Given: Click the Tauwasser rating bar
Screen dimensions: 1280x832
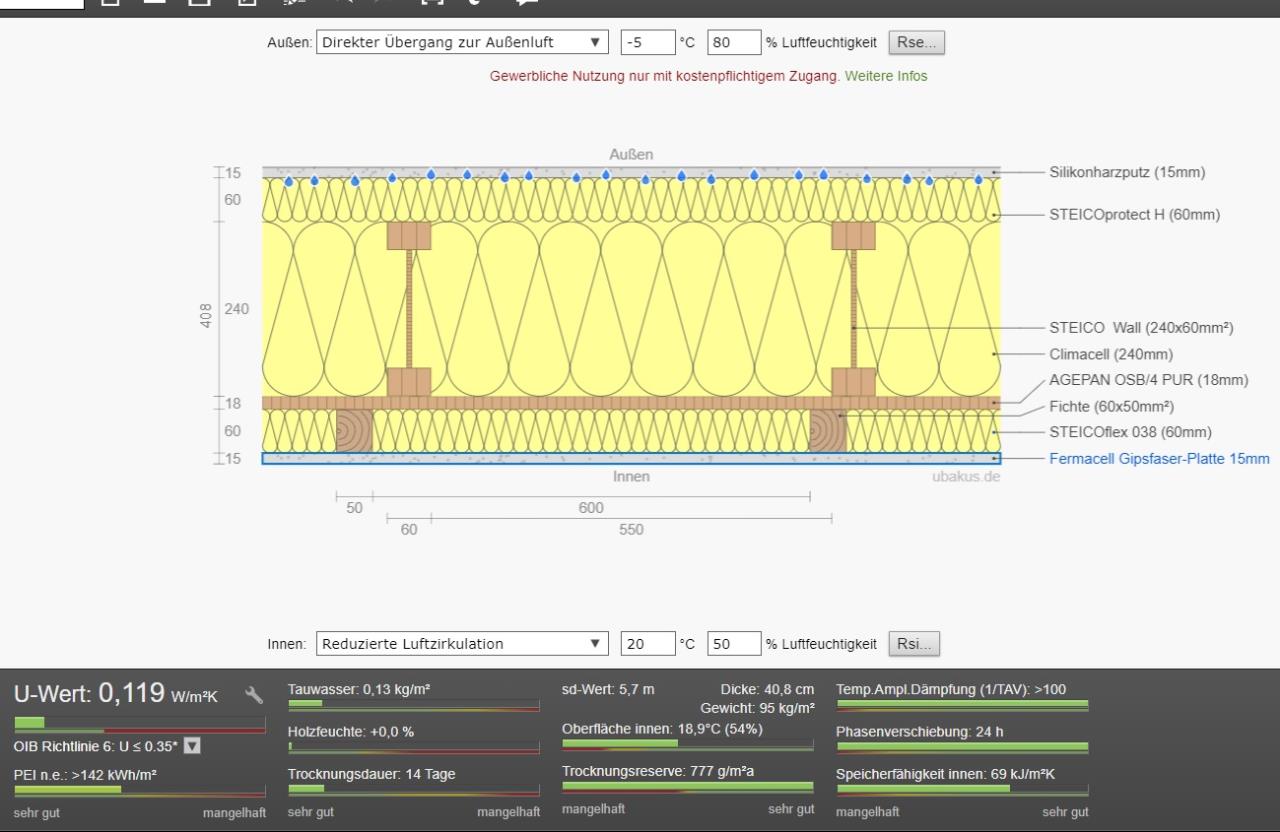Looking at the screenshot, I should pos(413,705).
